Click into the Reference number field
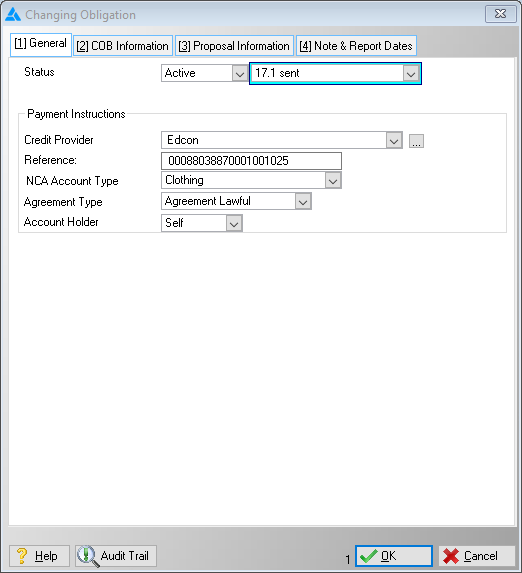 (251, 161)
